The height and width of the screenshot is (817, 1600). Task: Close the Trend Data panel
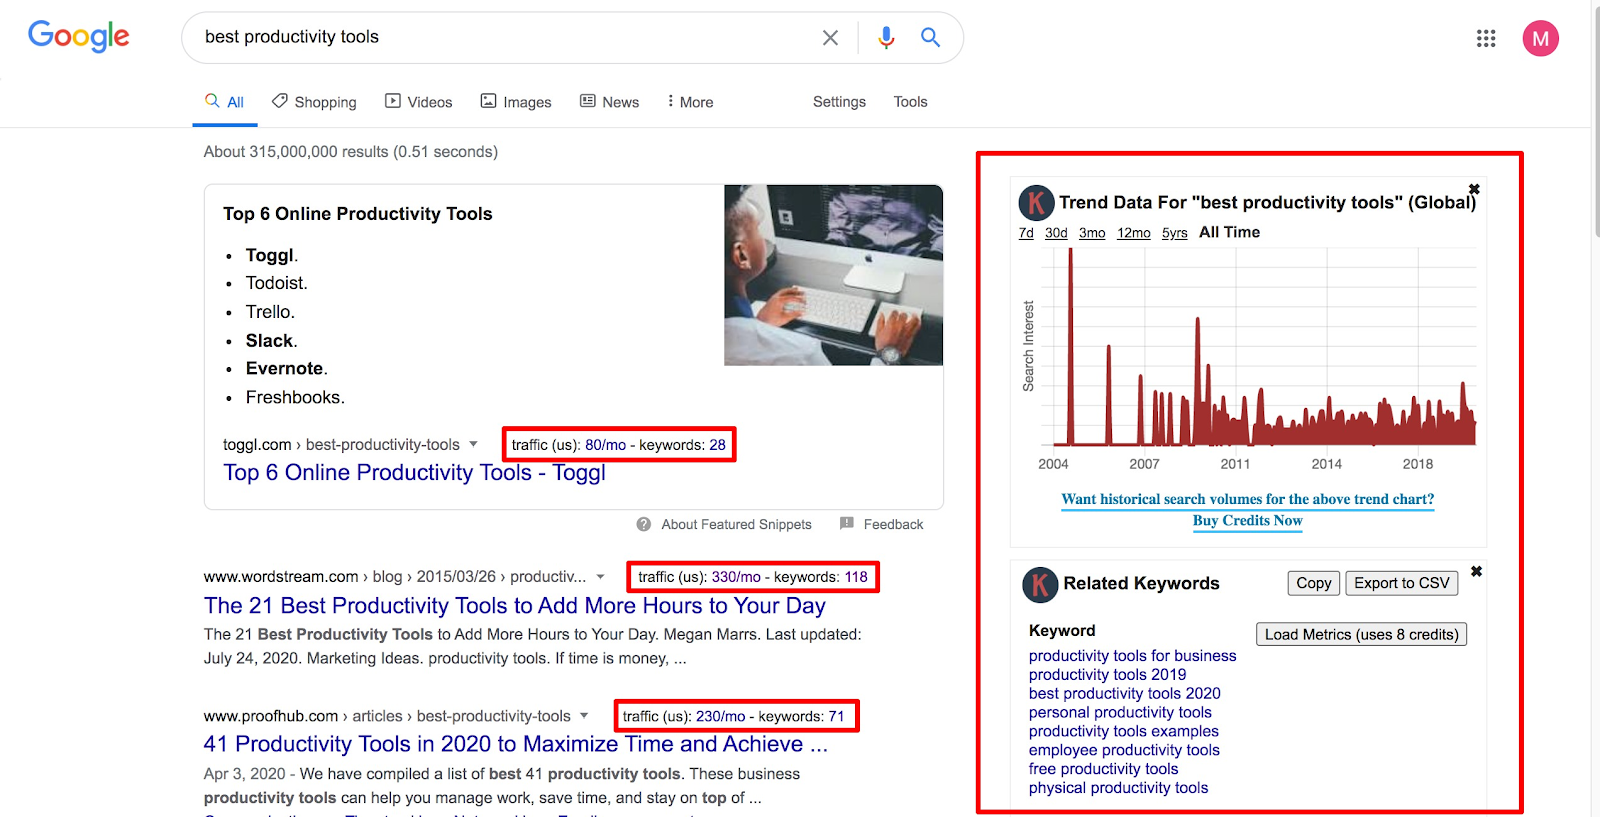click(x=1474, y=189)
